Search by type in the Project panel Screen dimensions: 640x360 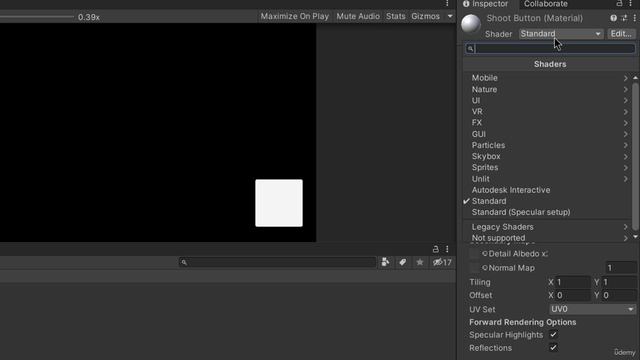[385, 262]
